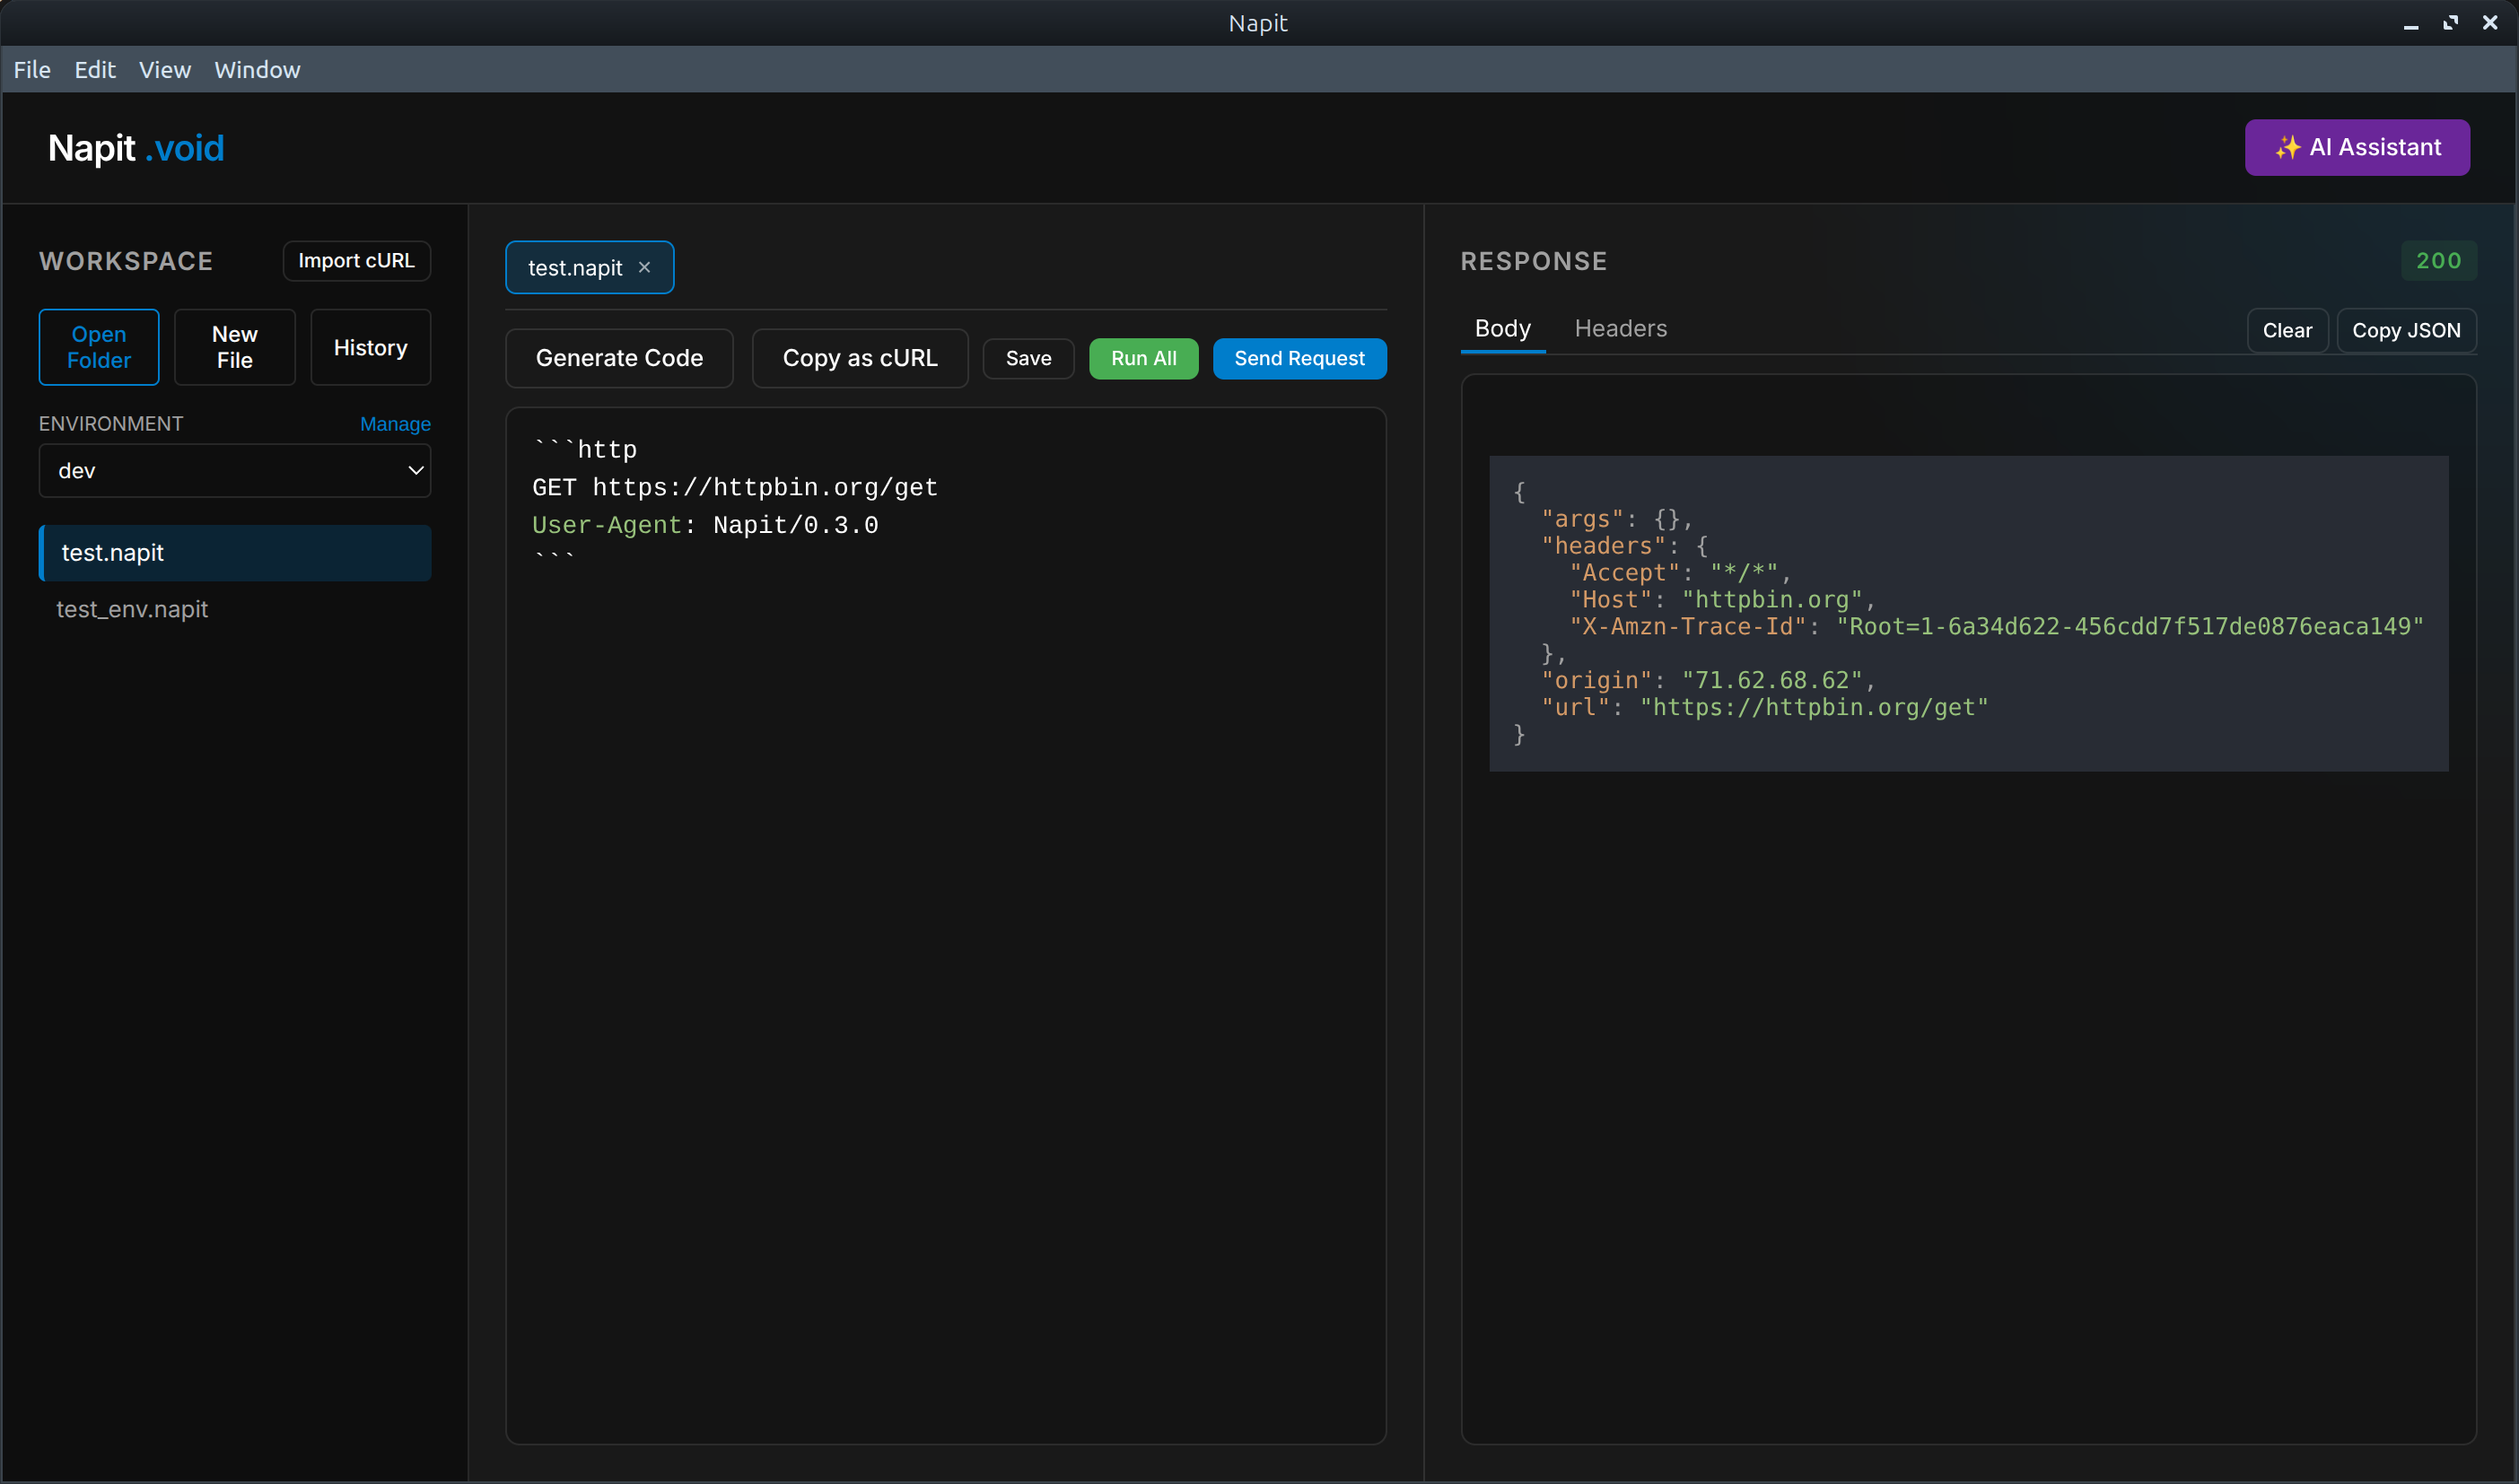Open the Window menu
The height and width of the screenshot is (1484, 2519).
tap(257, 69)
